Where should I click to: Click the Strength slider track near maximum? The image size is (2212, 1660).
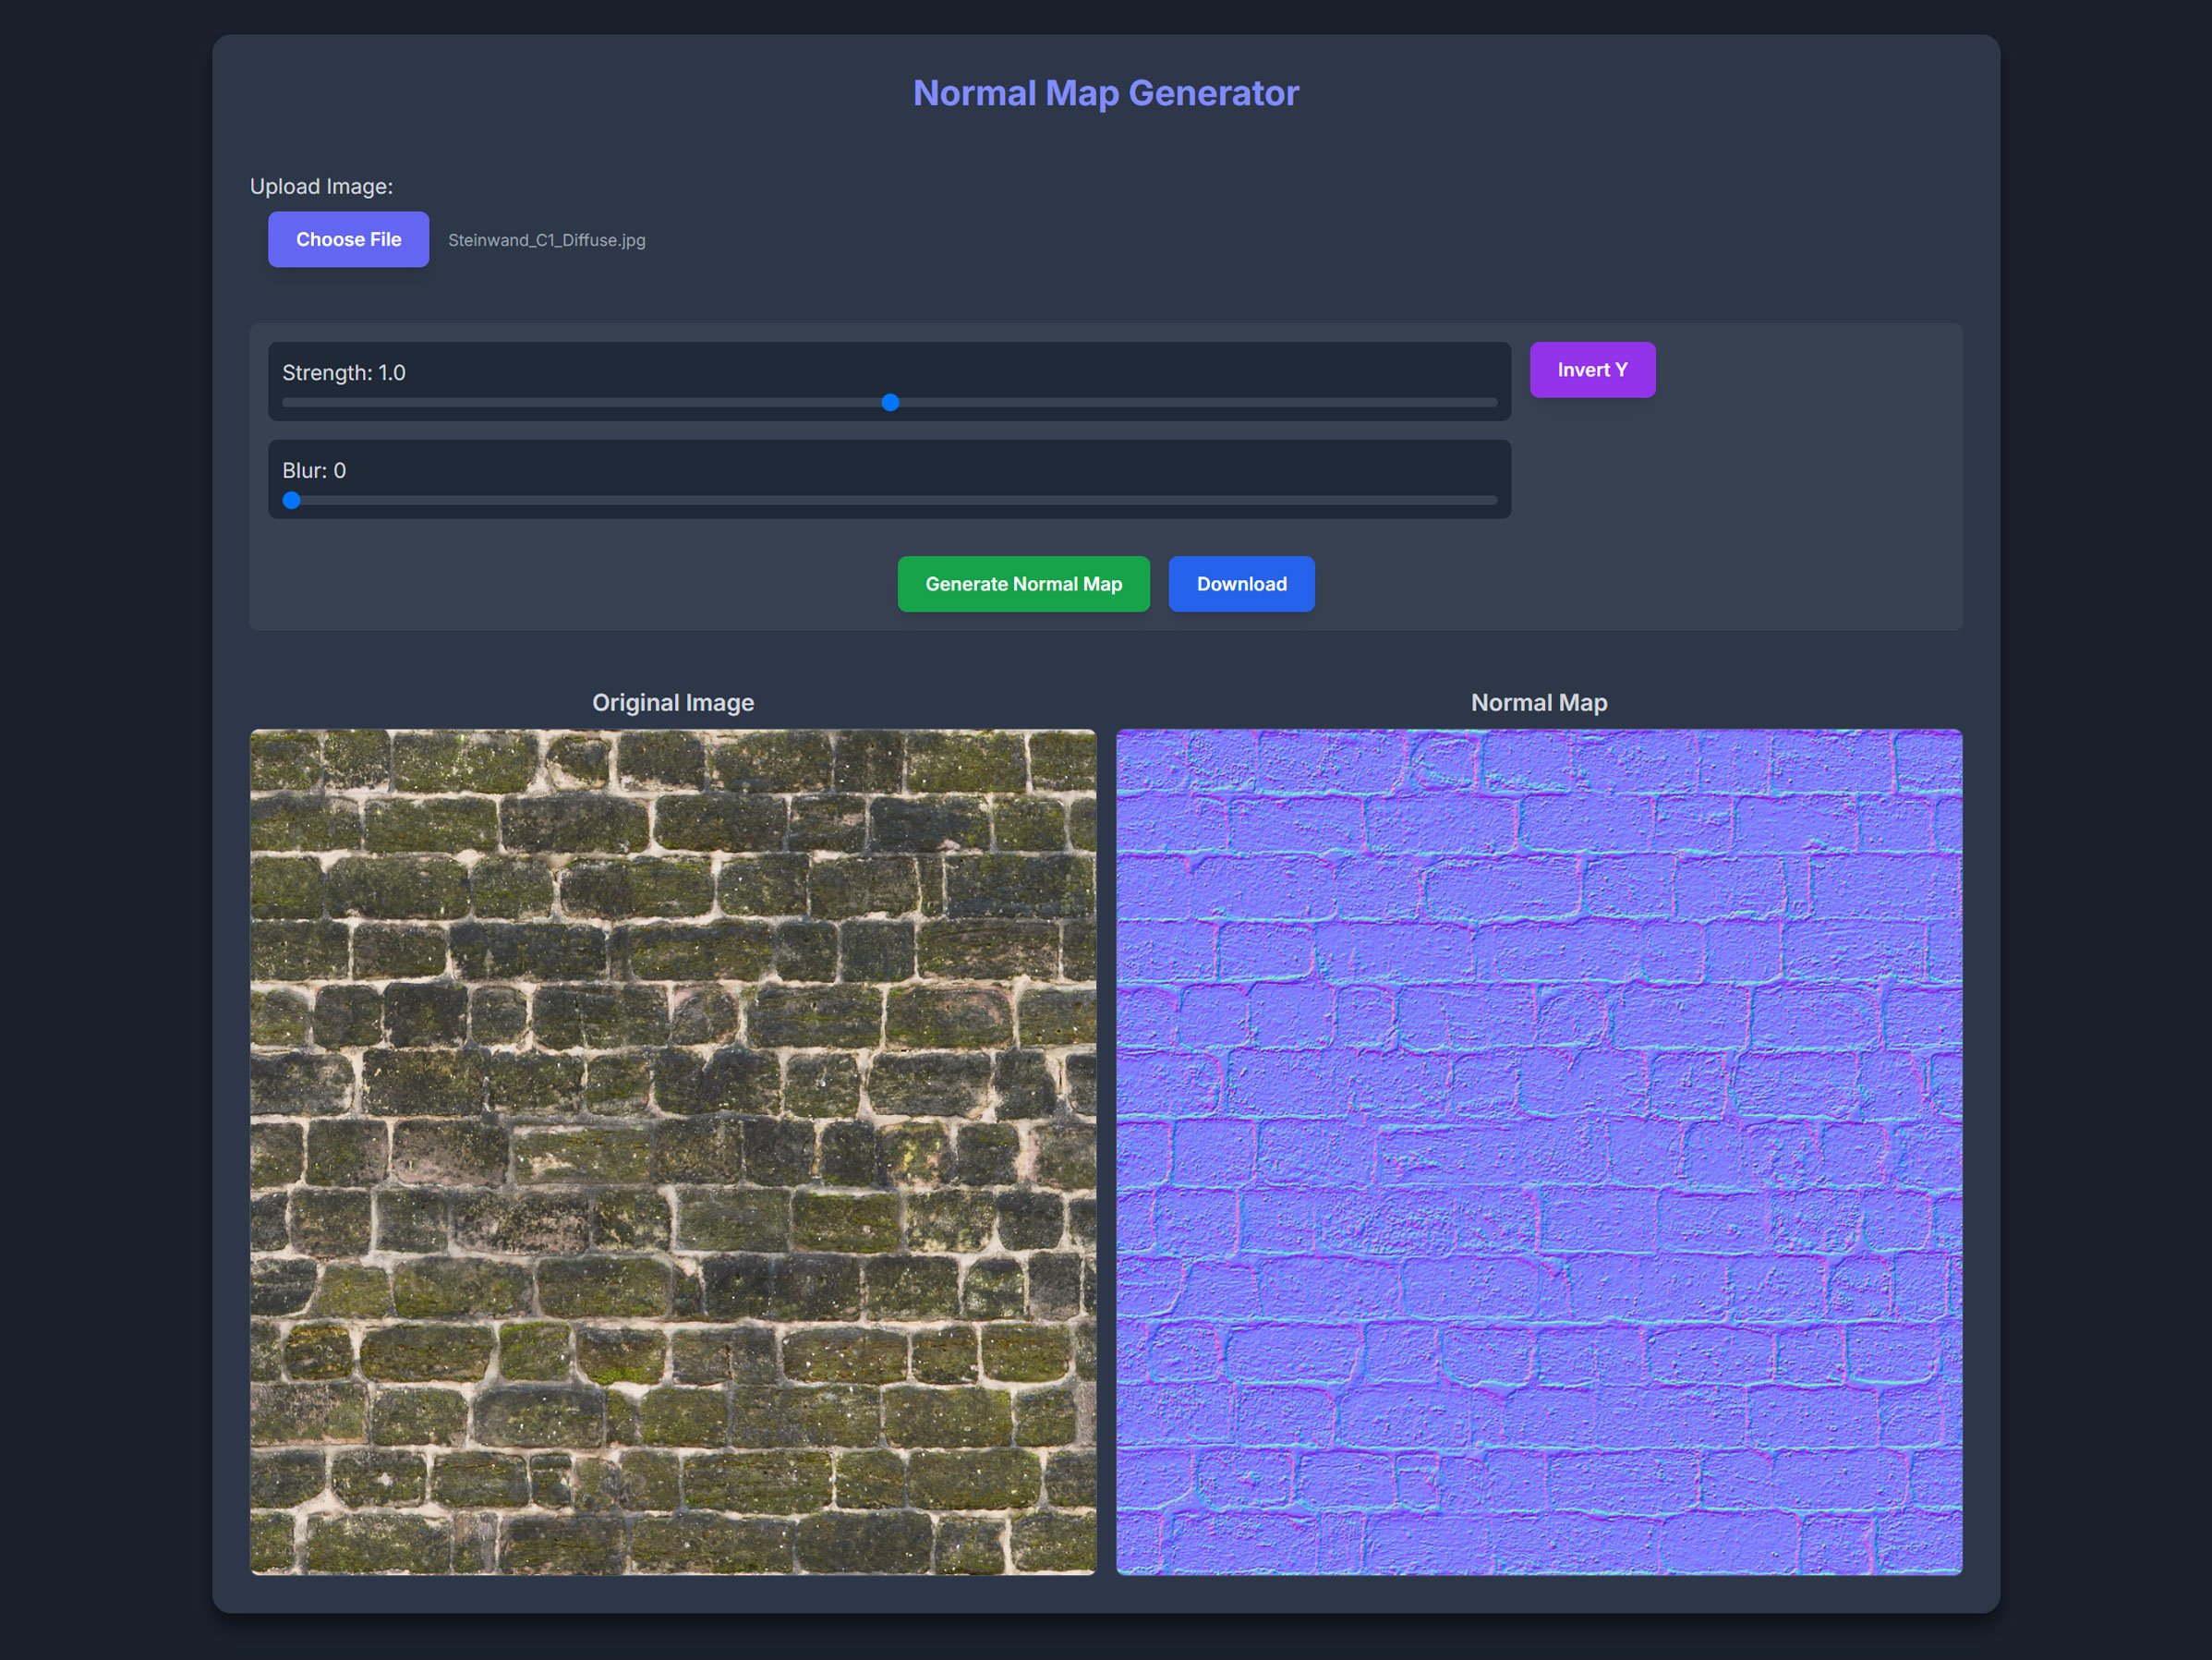click(x=1480, y=403)
